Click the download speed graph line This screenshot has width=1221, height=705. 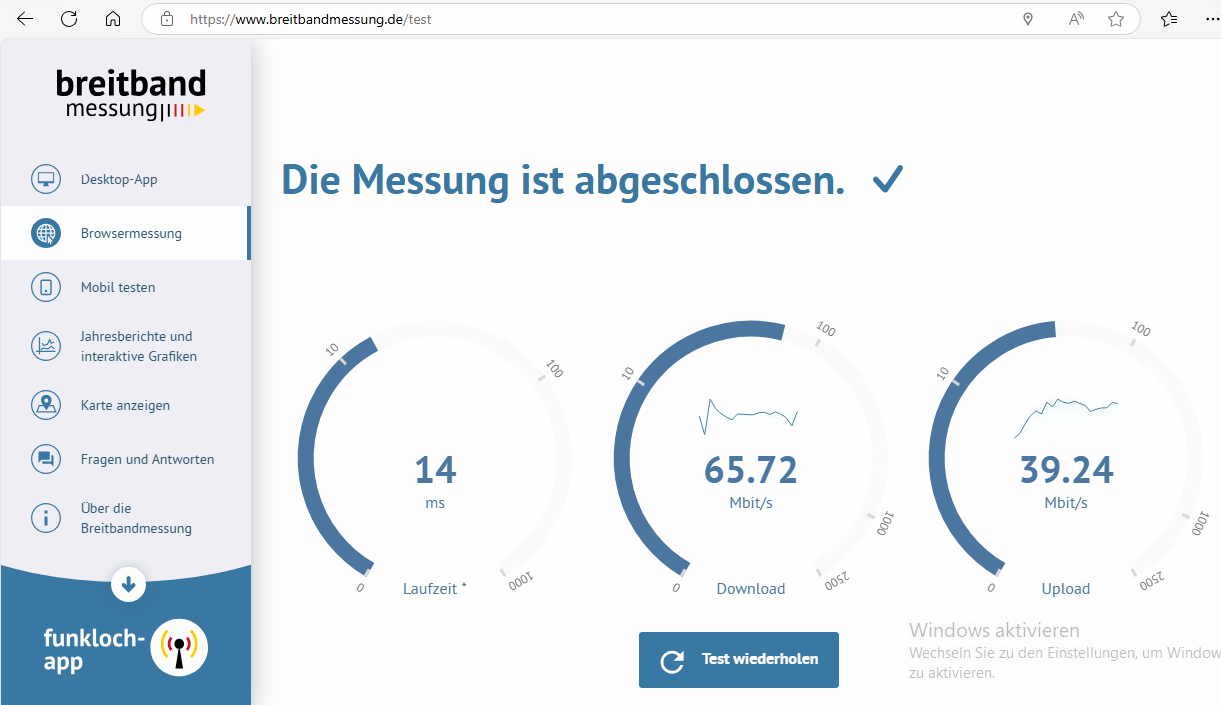click(x=748, y=415)
